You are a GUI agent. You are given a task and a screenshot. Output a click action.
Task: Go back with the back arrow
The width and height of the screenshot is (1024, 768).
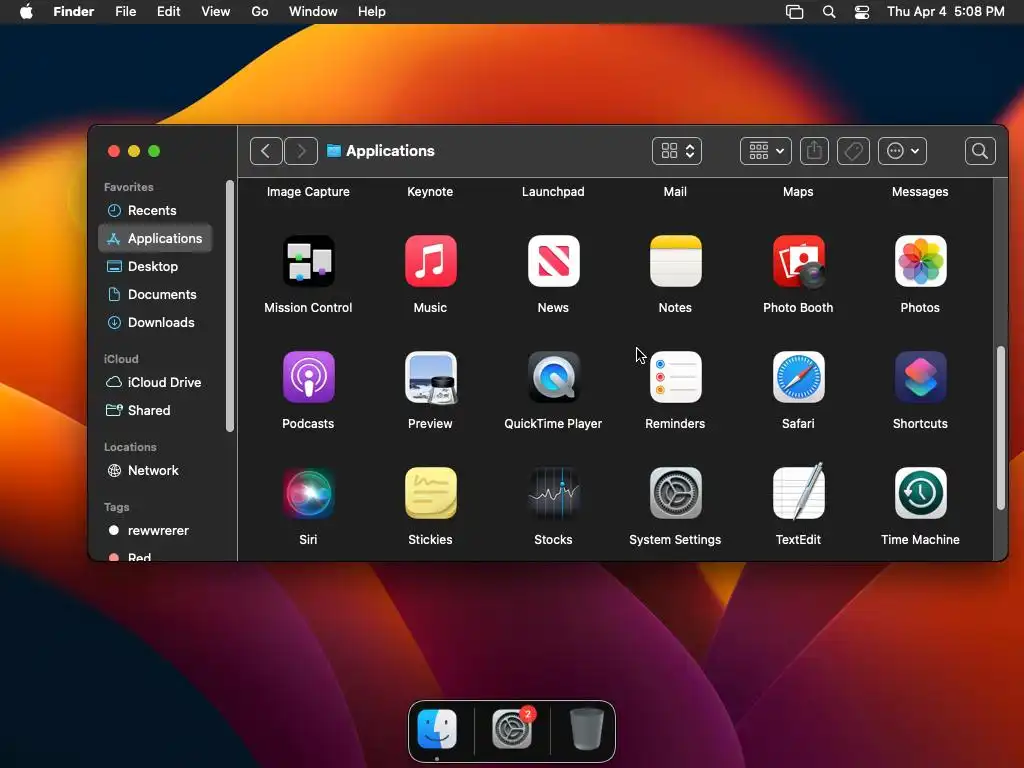pyautogui.click(x=266, y=151)
